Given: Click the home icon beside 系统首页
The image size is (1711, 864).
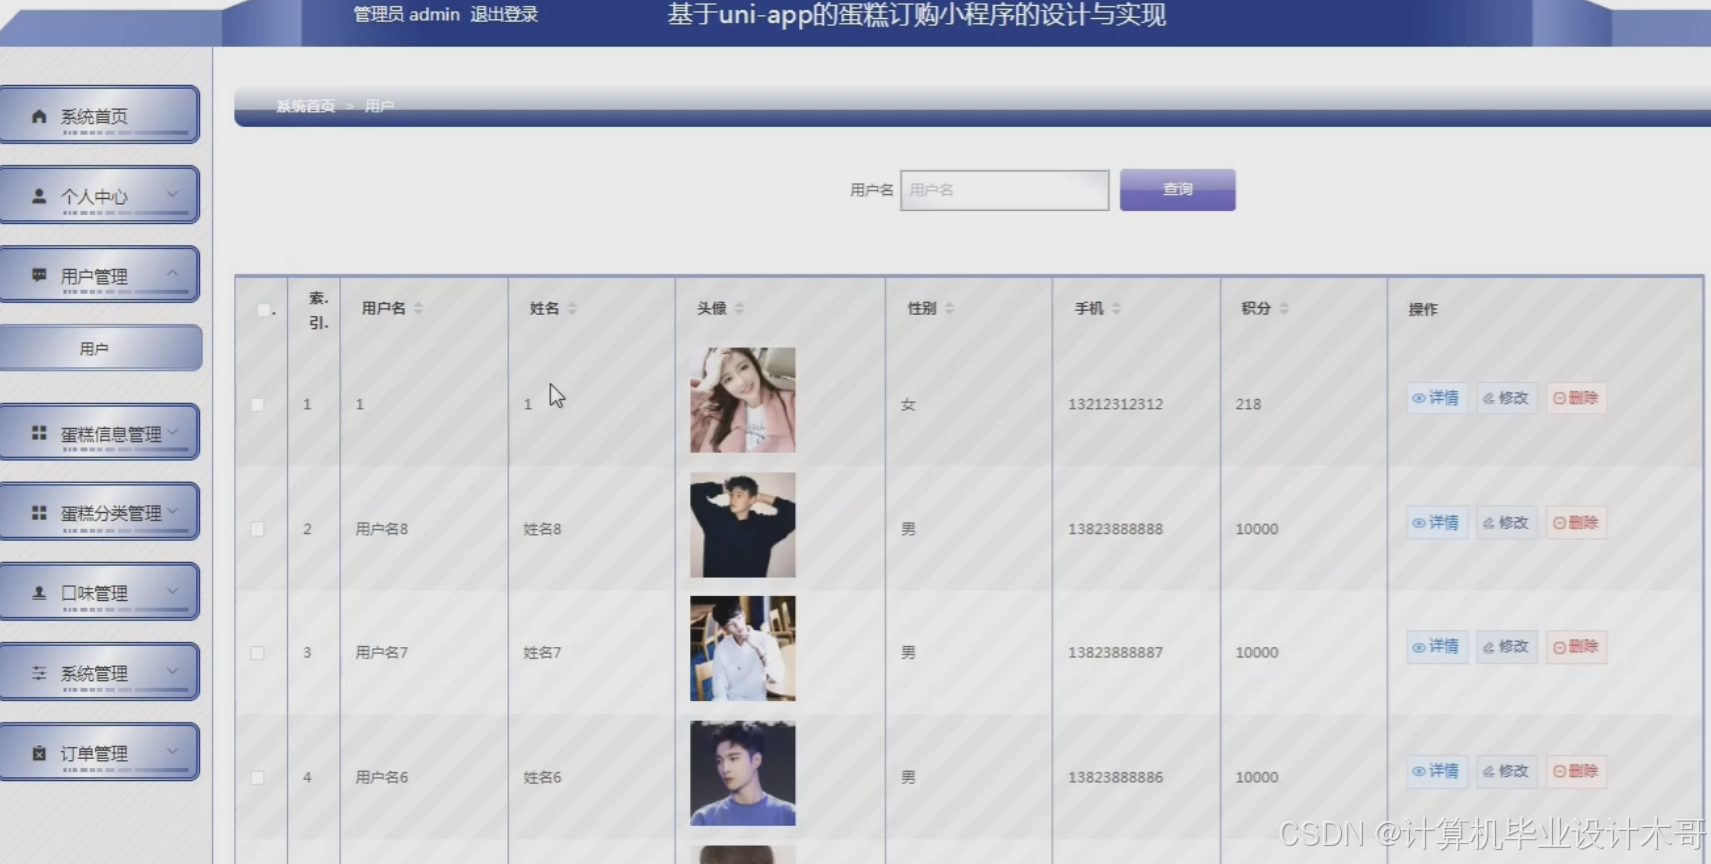Looking at the screenshot, I should click(x=39, y=116).
